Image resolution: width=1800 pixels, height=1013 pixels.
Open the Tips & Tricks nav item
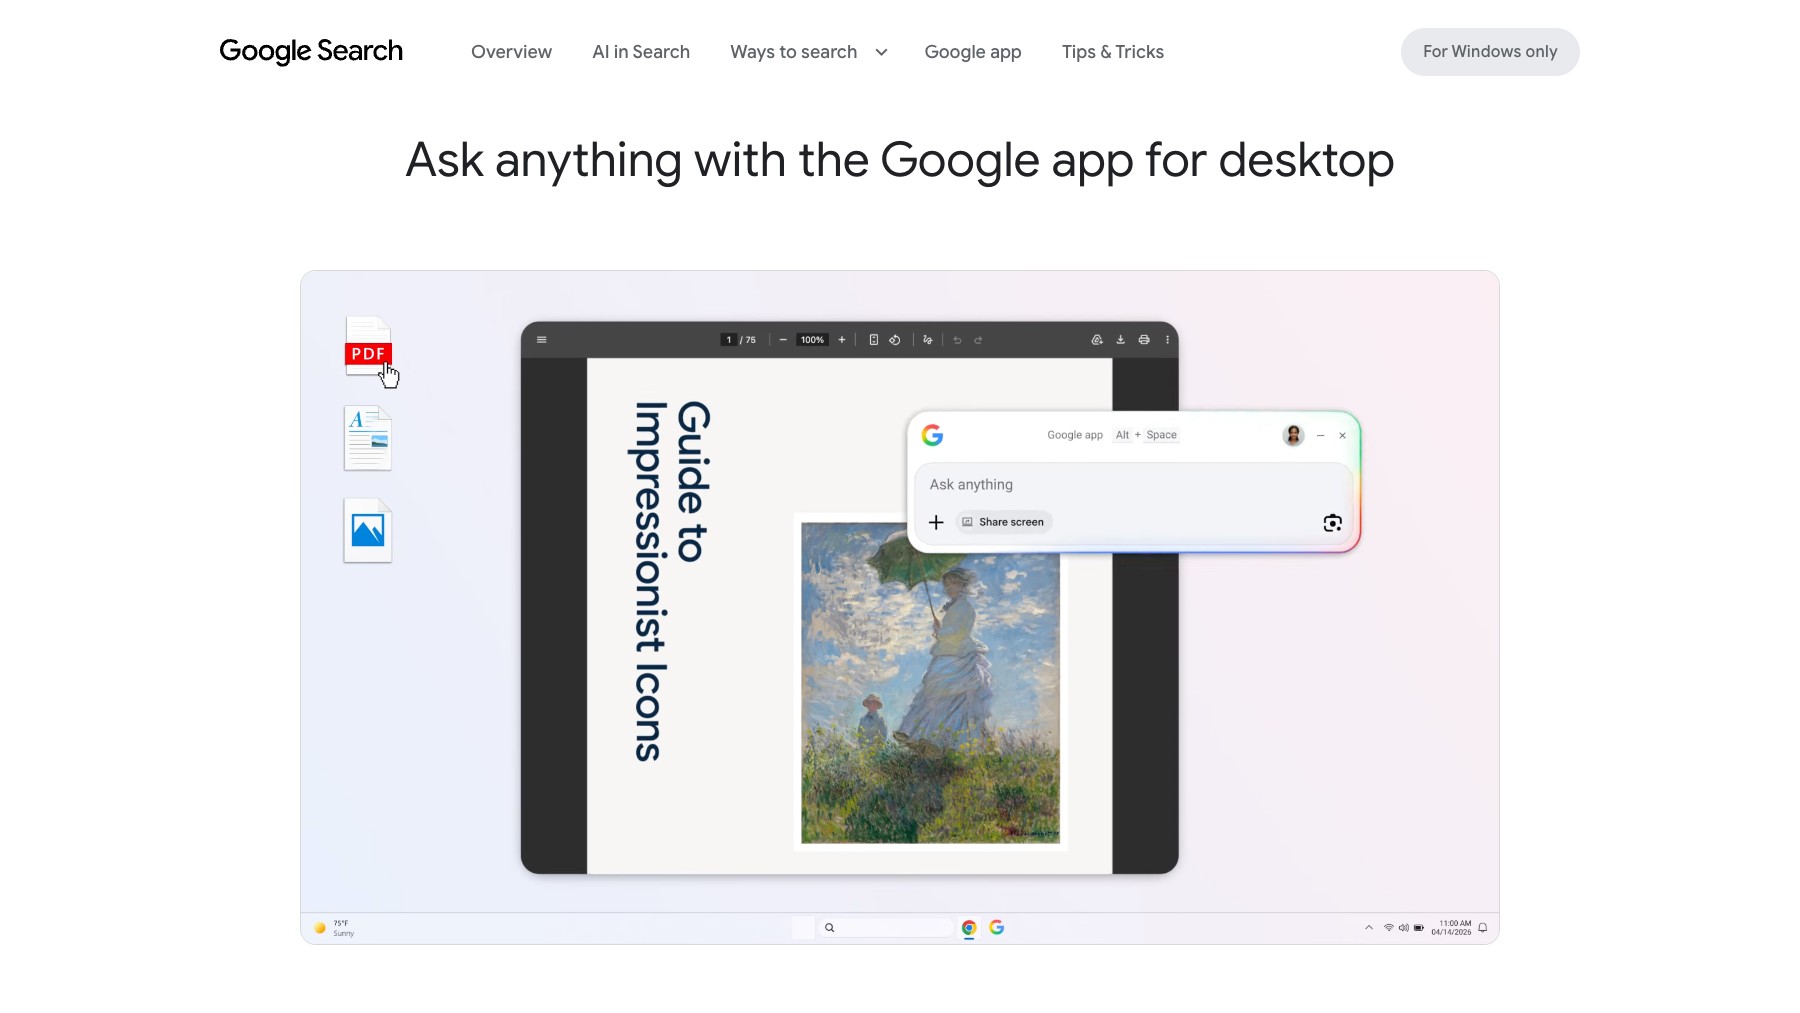1113,52
